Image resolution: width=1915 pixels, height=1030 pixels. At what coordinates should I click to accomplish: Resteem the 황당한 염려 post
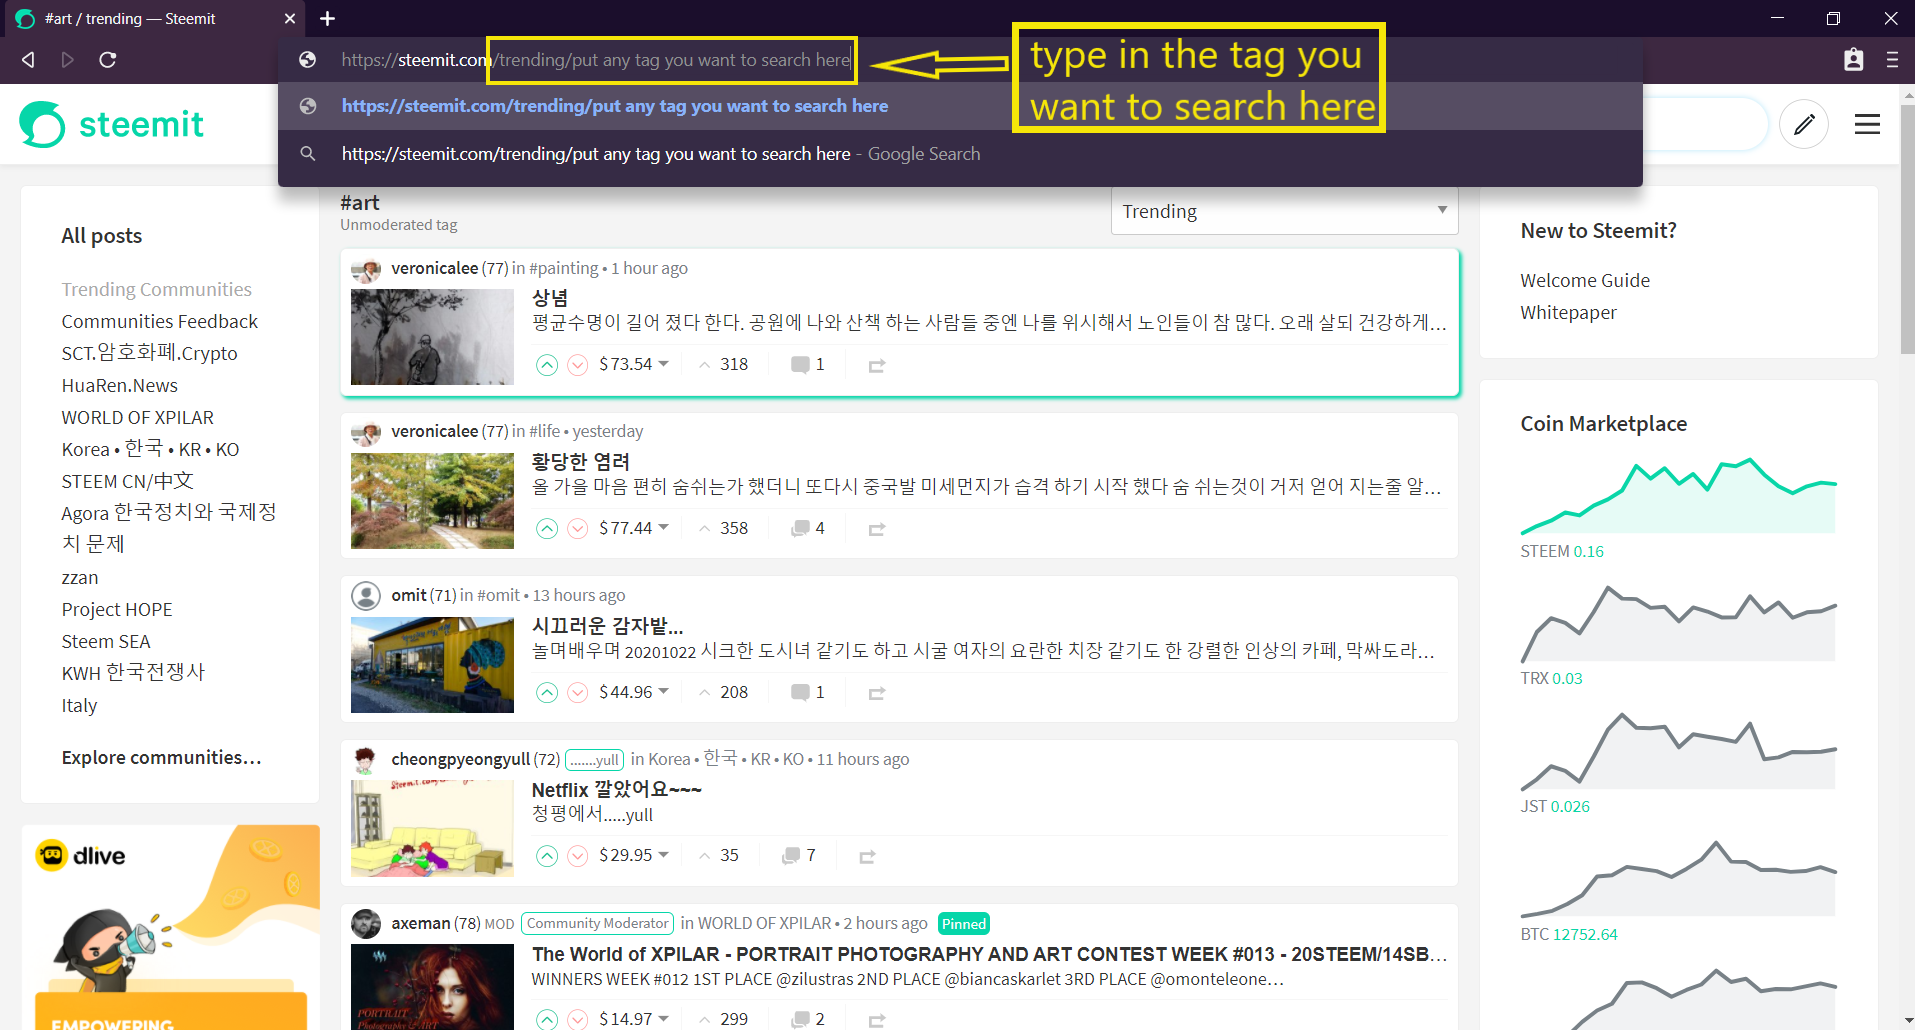(x=877, y=530)
